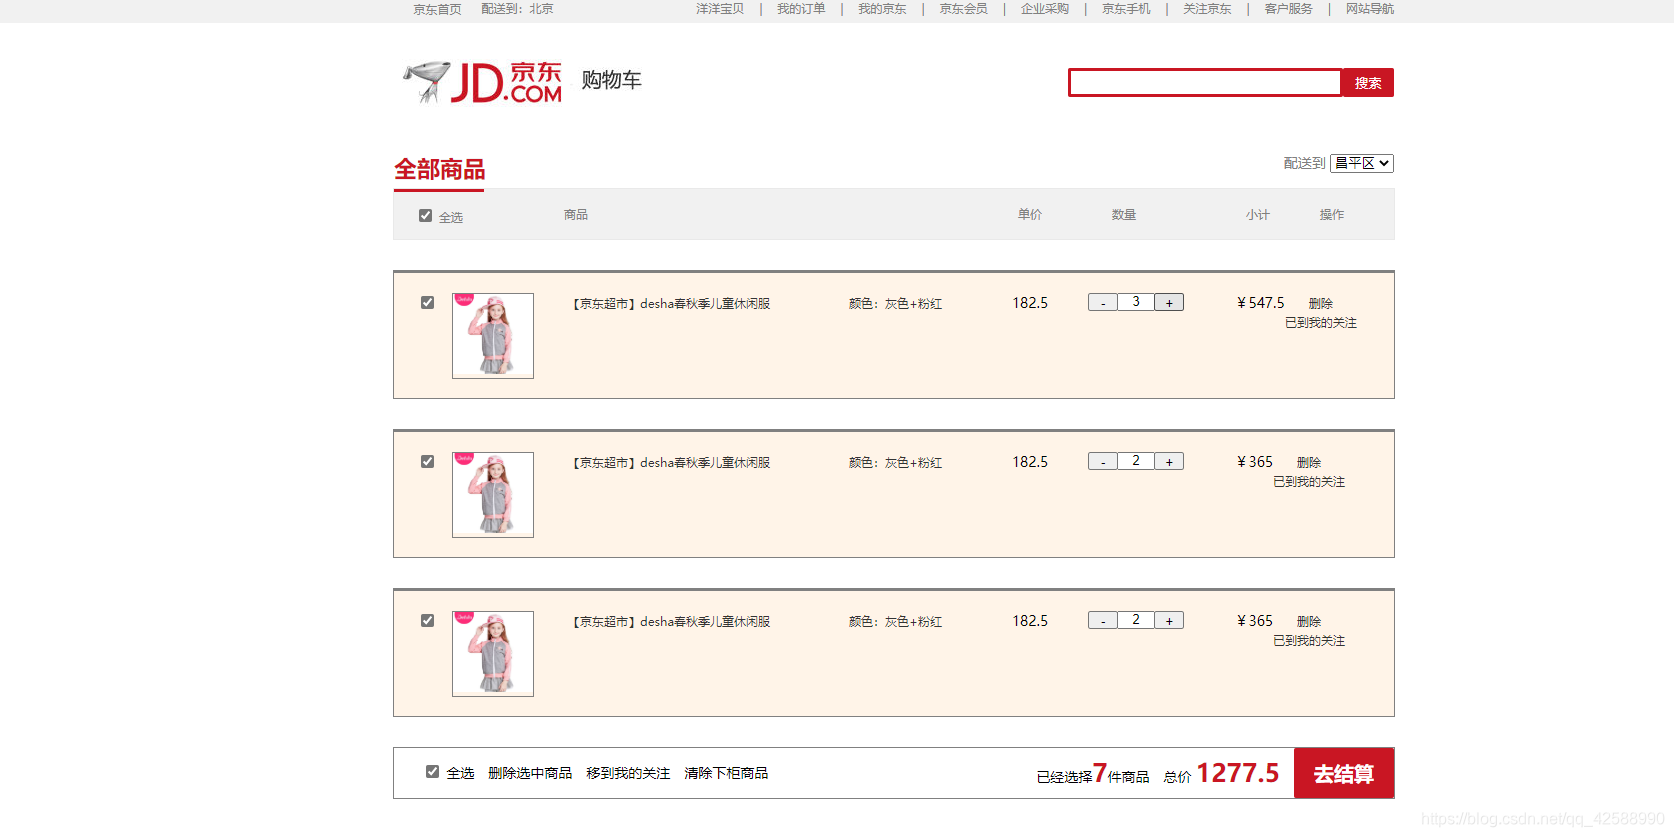Uncheck the ¥547.5 item checkbox
Screen dimensions: 1674x837
point(428,303)
